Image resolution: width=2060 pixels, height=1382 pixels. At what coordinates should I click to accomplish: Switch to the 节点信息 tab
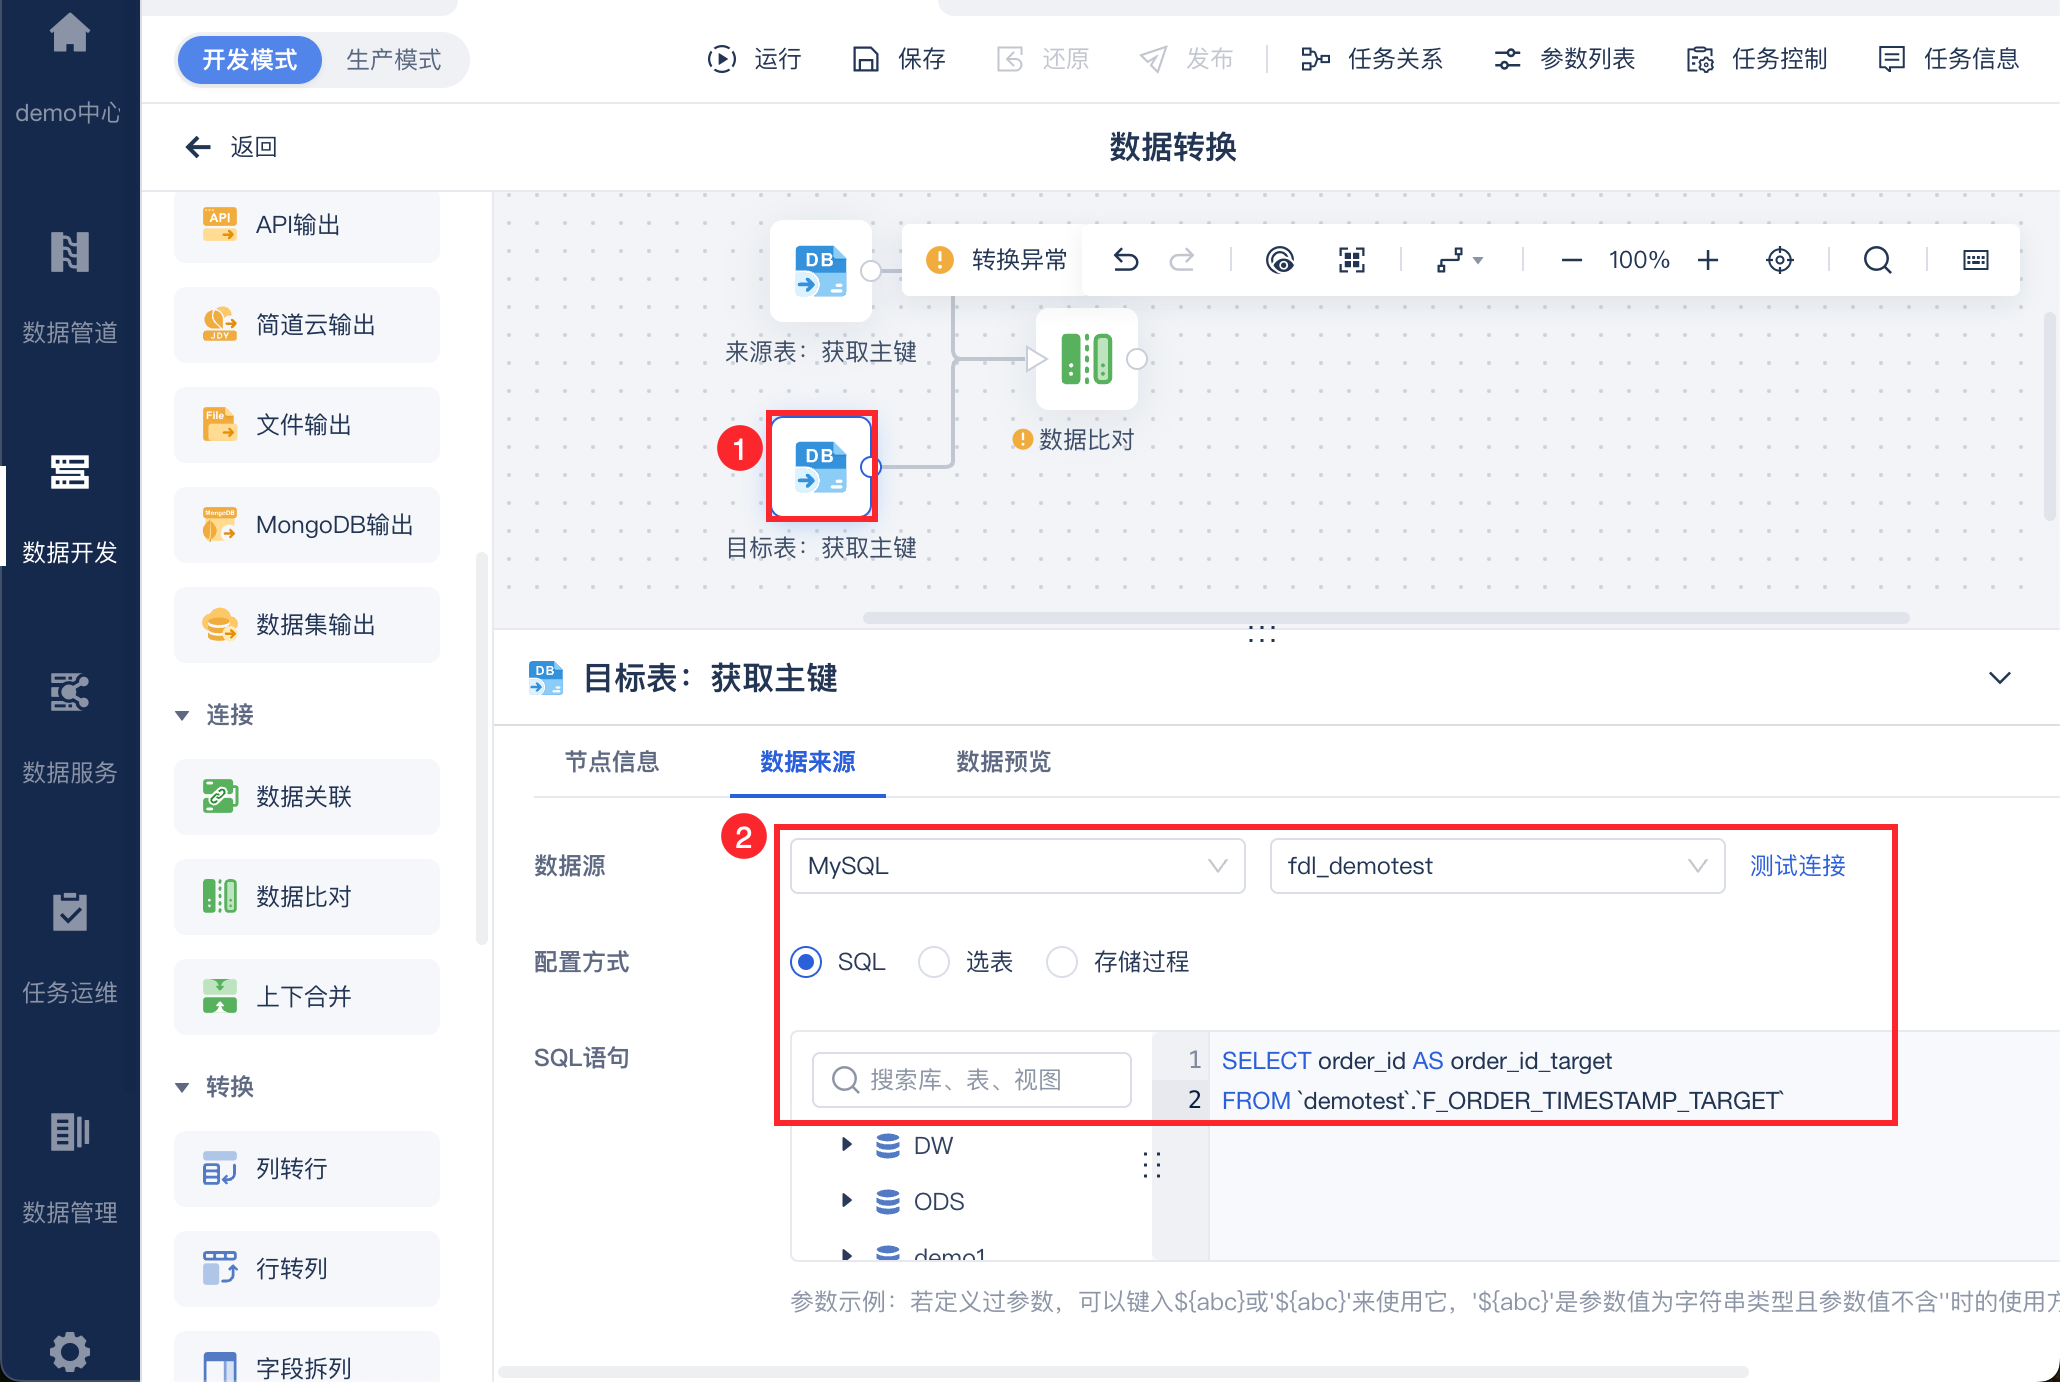point(612,762)
